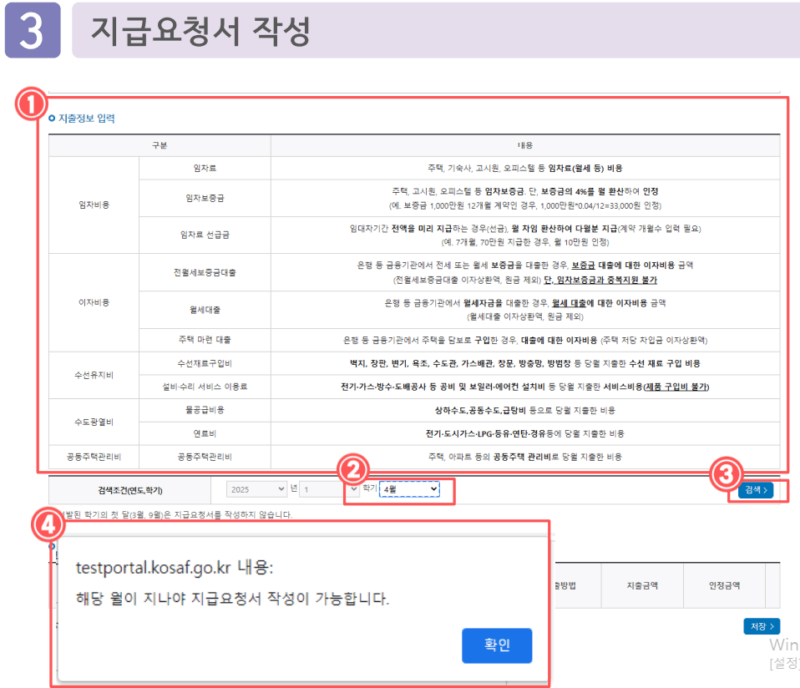This screenshot has width=800, height=688.
Task: Open the 2025 year dropdown
Action: pos(256,489)
